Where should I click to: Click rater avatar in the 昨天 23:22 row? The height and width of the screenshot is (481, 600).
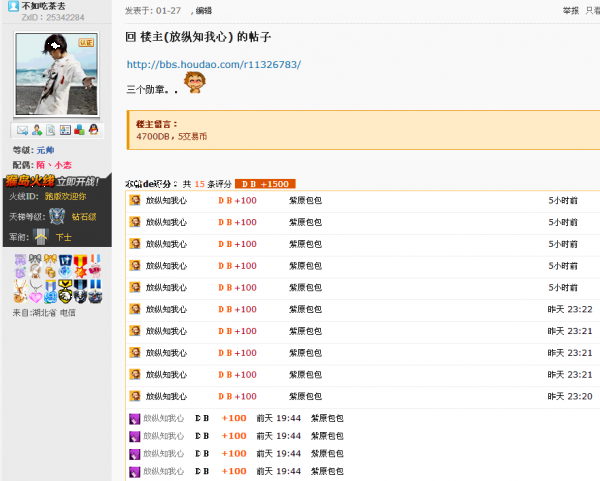click(x=135, y=309)
